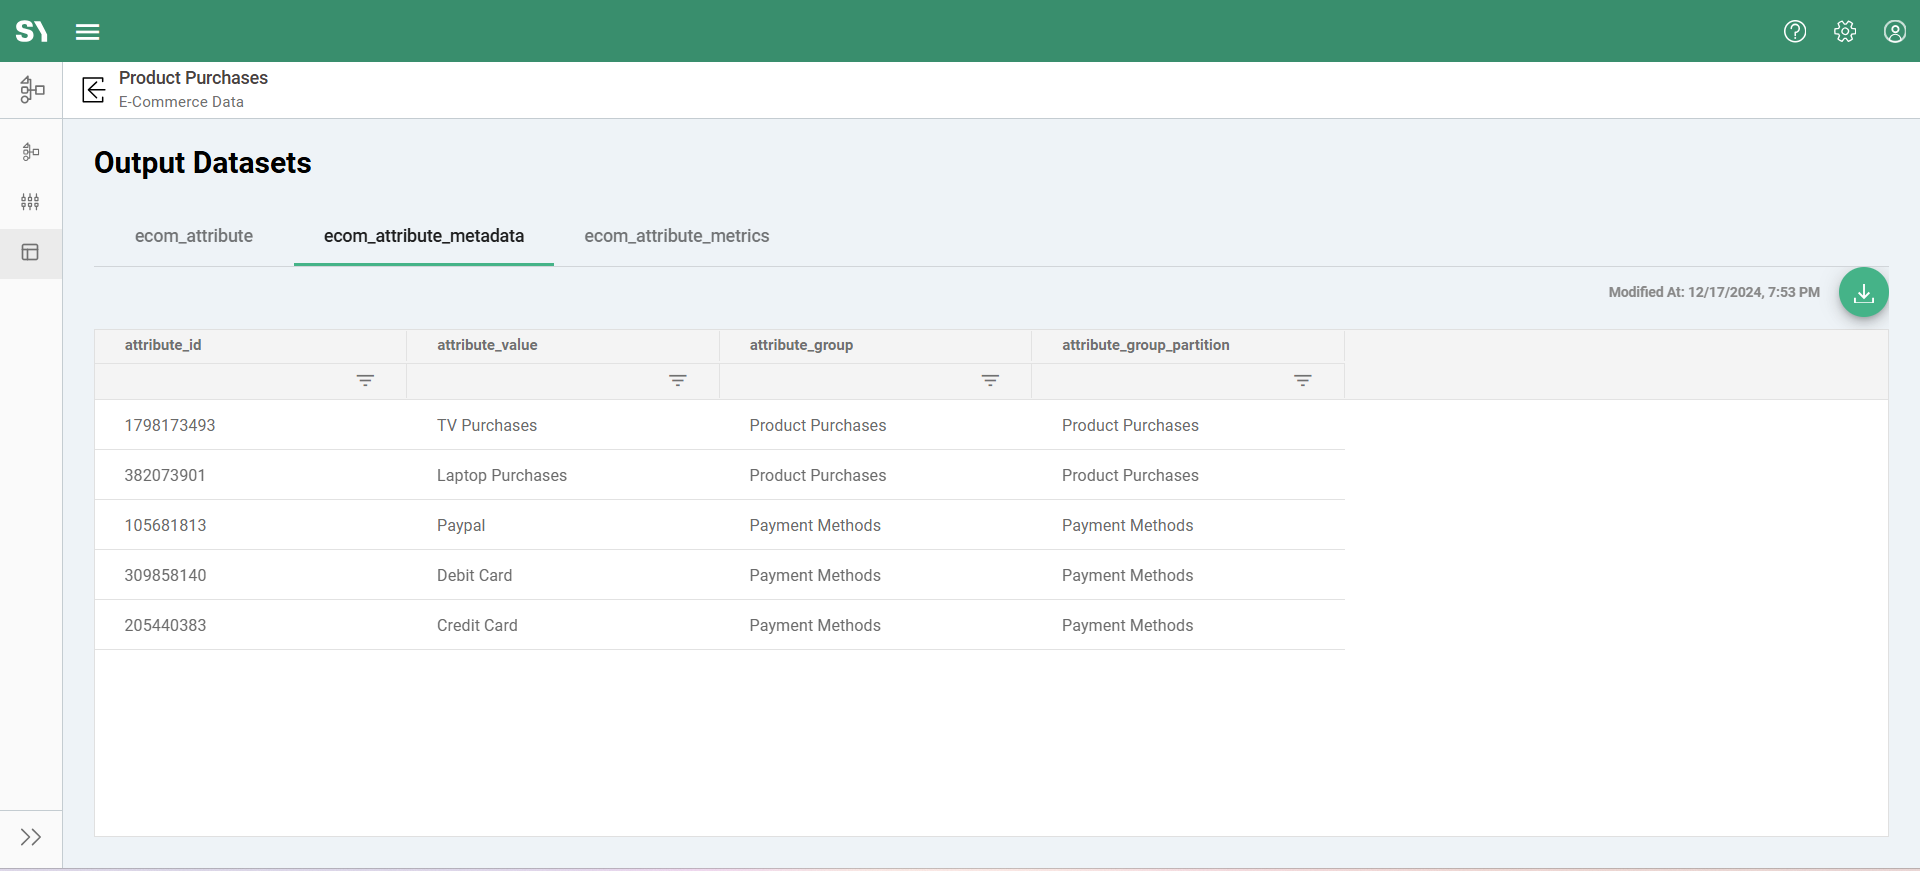This screenshot has height=871, width=1920.
Task: Switch to the ecom_attribute_metrics tab
Action: [x=677, y=236]
